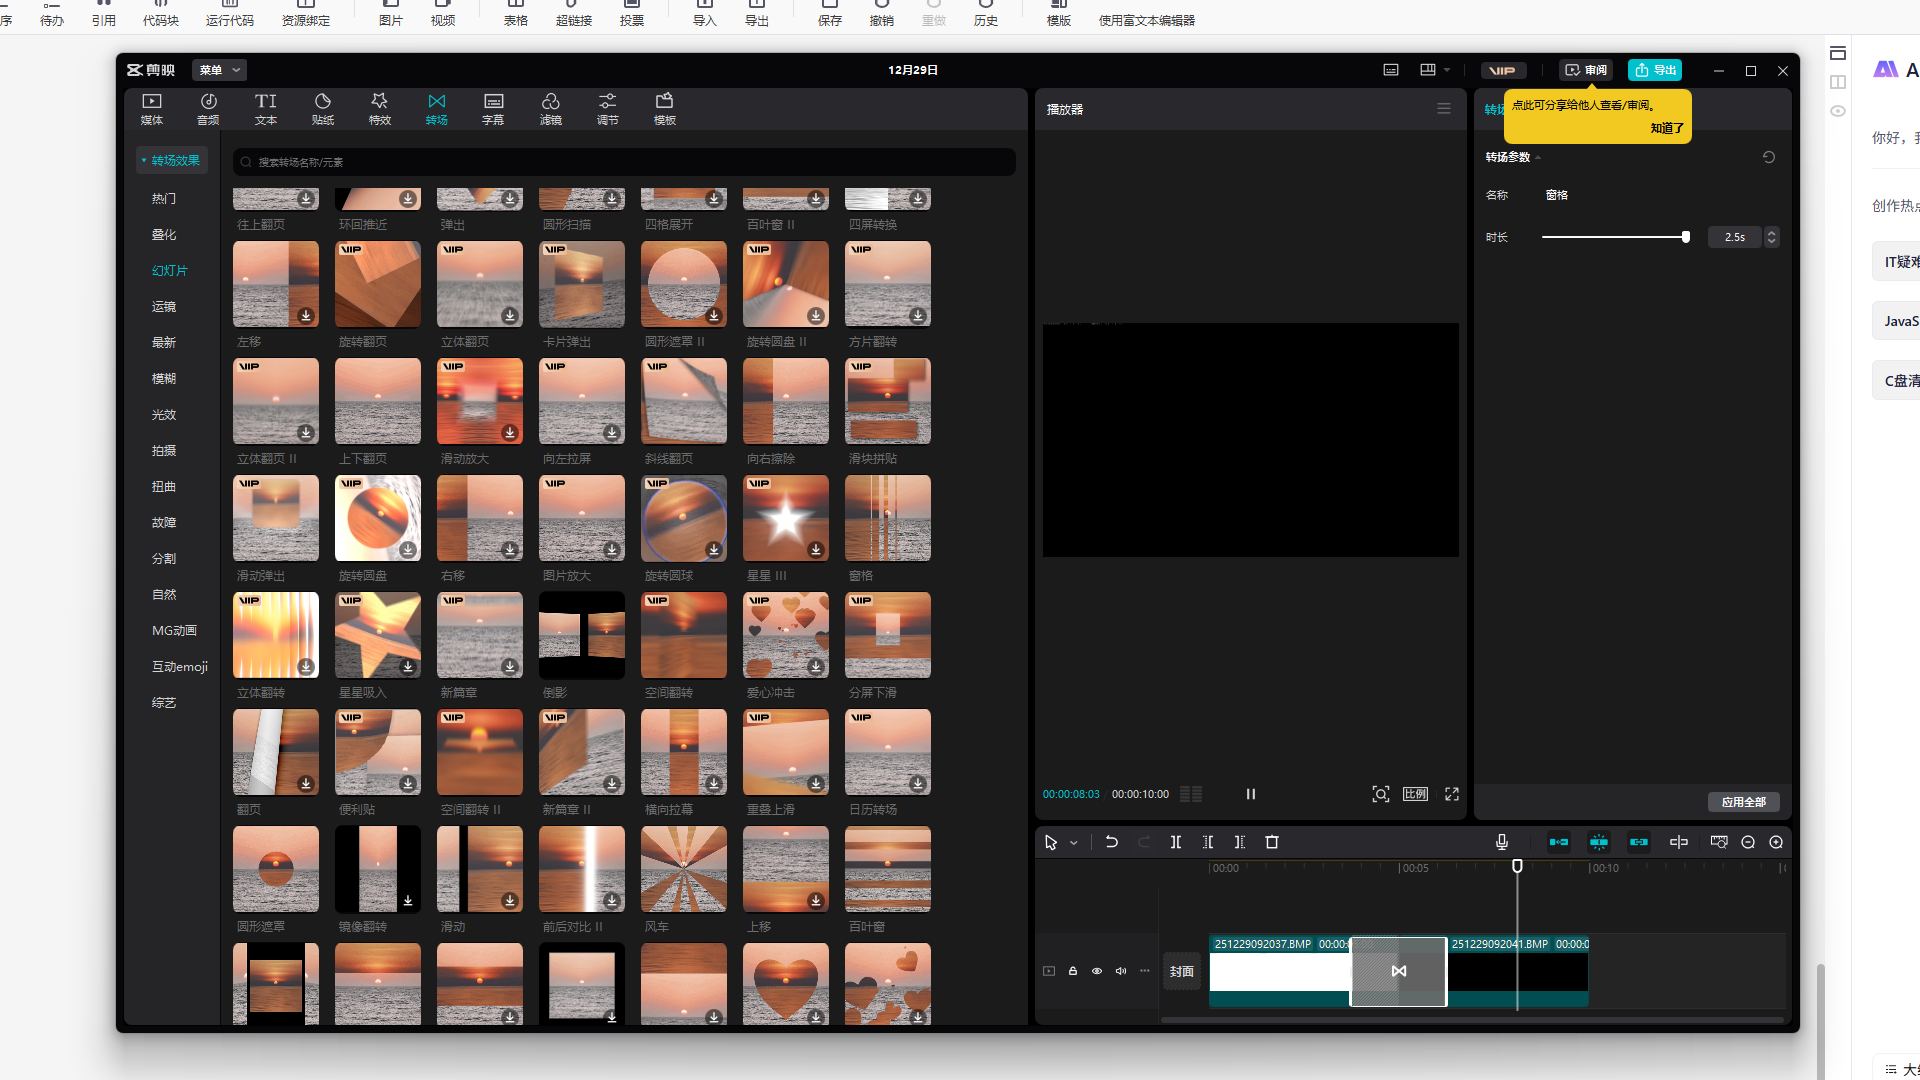Toggle track visibility eye icon
The width and height of the screenshot is (1920, 1080).
[x=1097, y=971]
